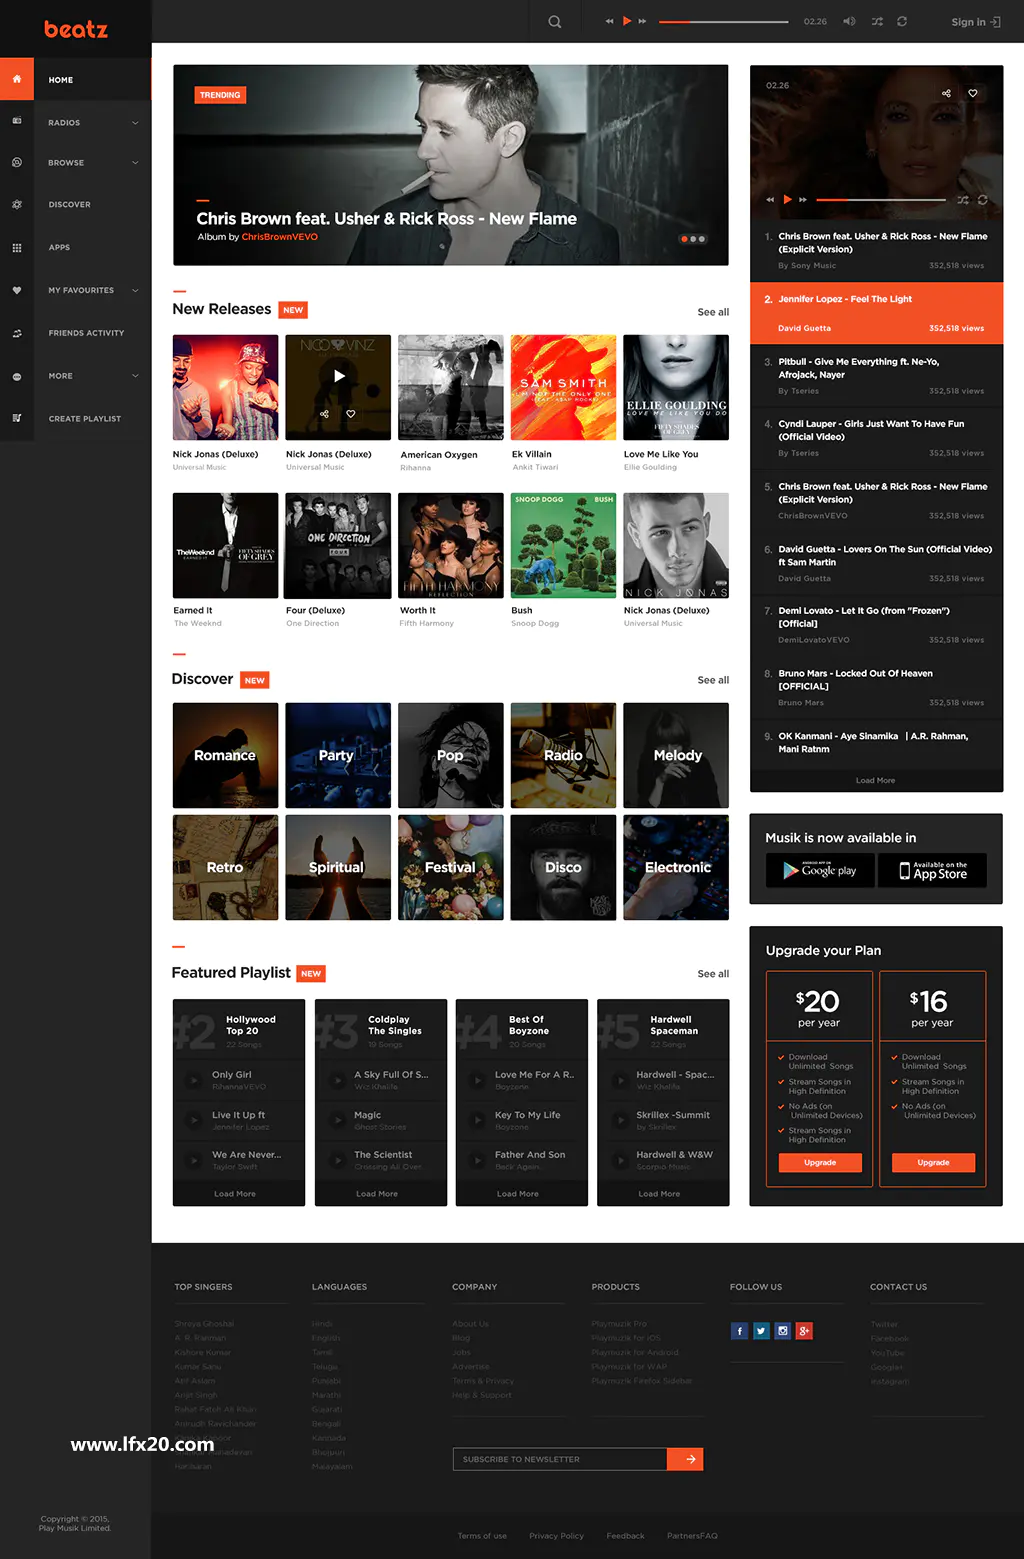Open Discover in the sidebar
This screenshot has height=1559, width=1024.
[69, 205]
